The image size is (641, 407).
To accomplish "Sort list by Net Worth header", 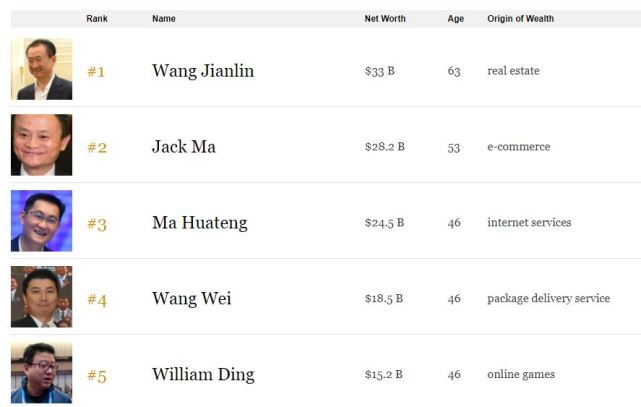I will (385, 19).
